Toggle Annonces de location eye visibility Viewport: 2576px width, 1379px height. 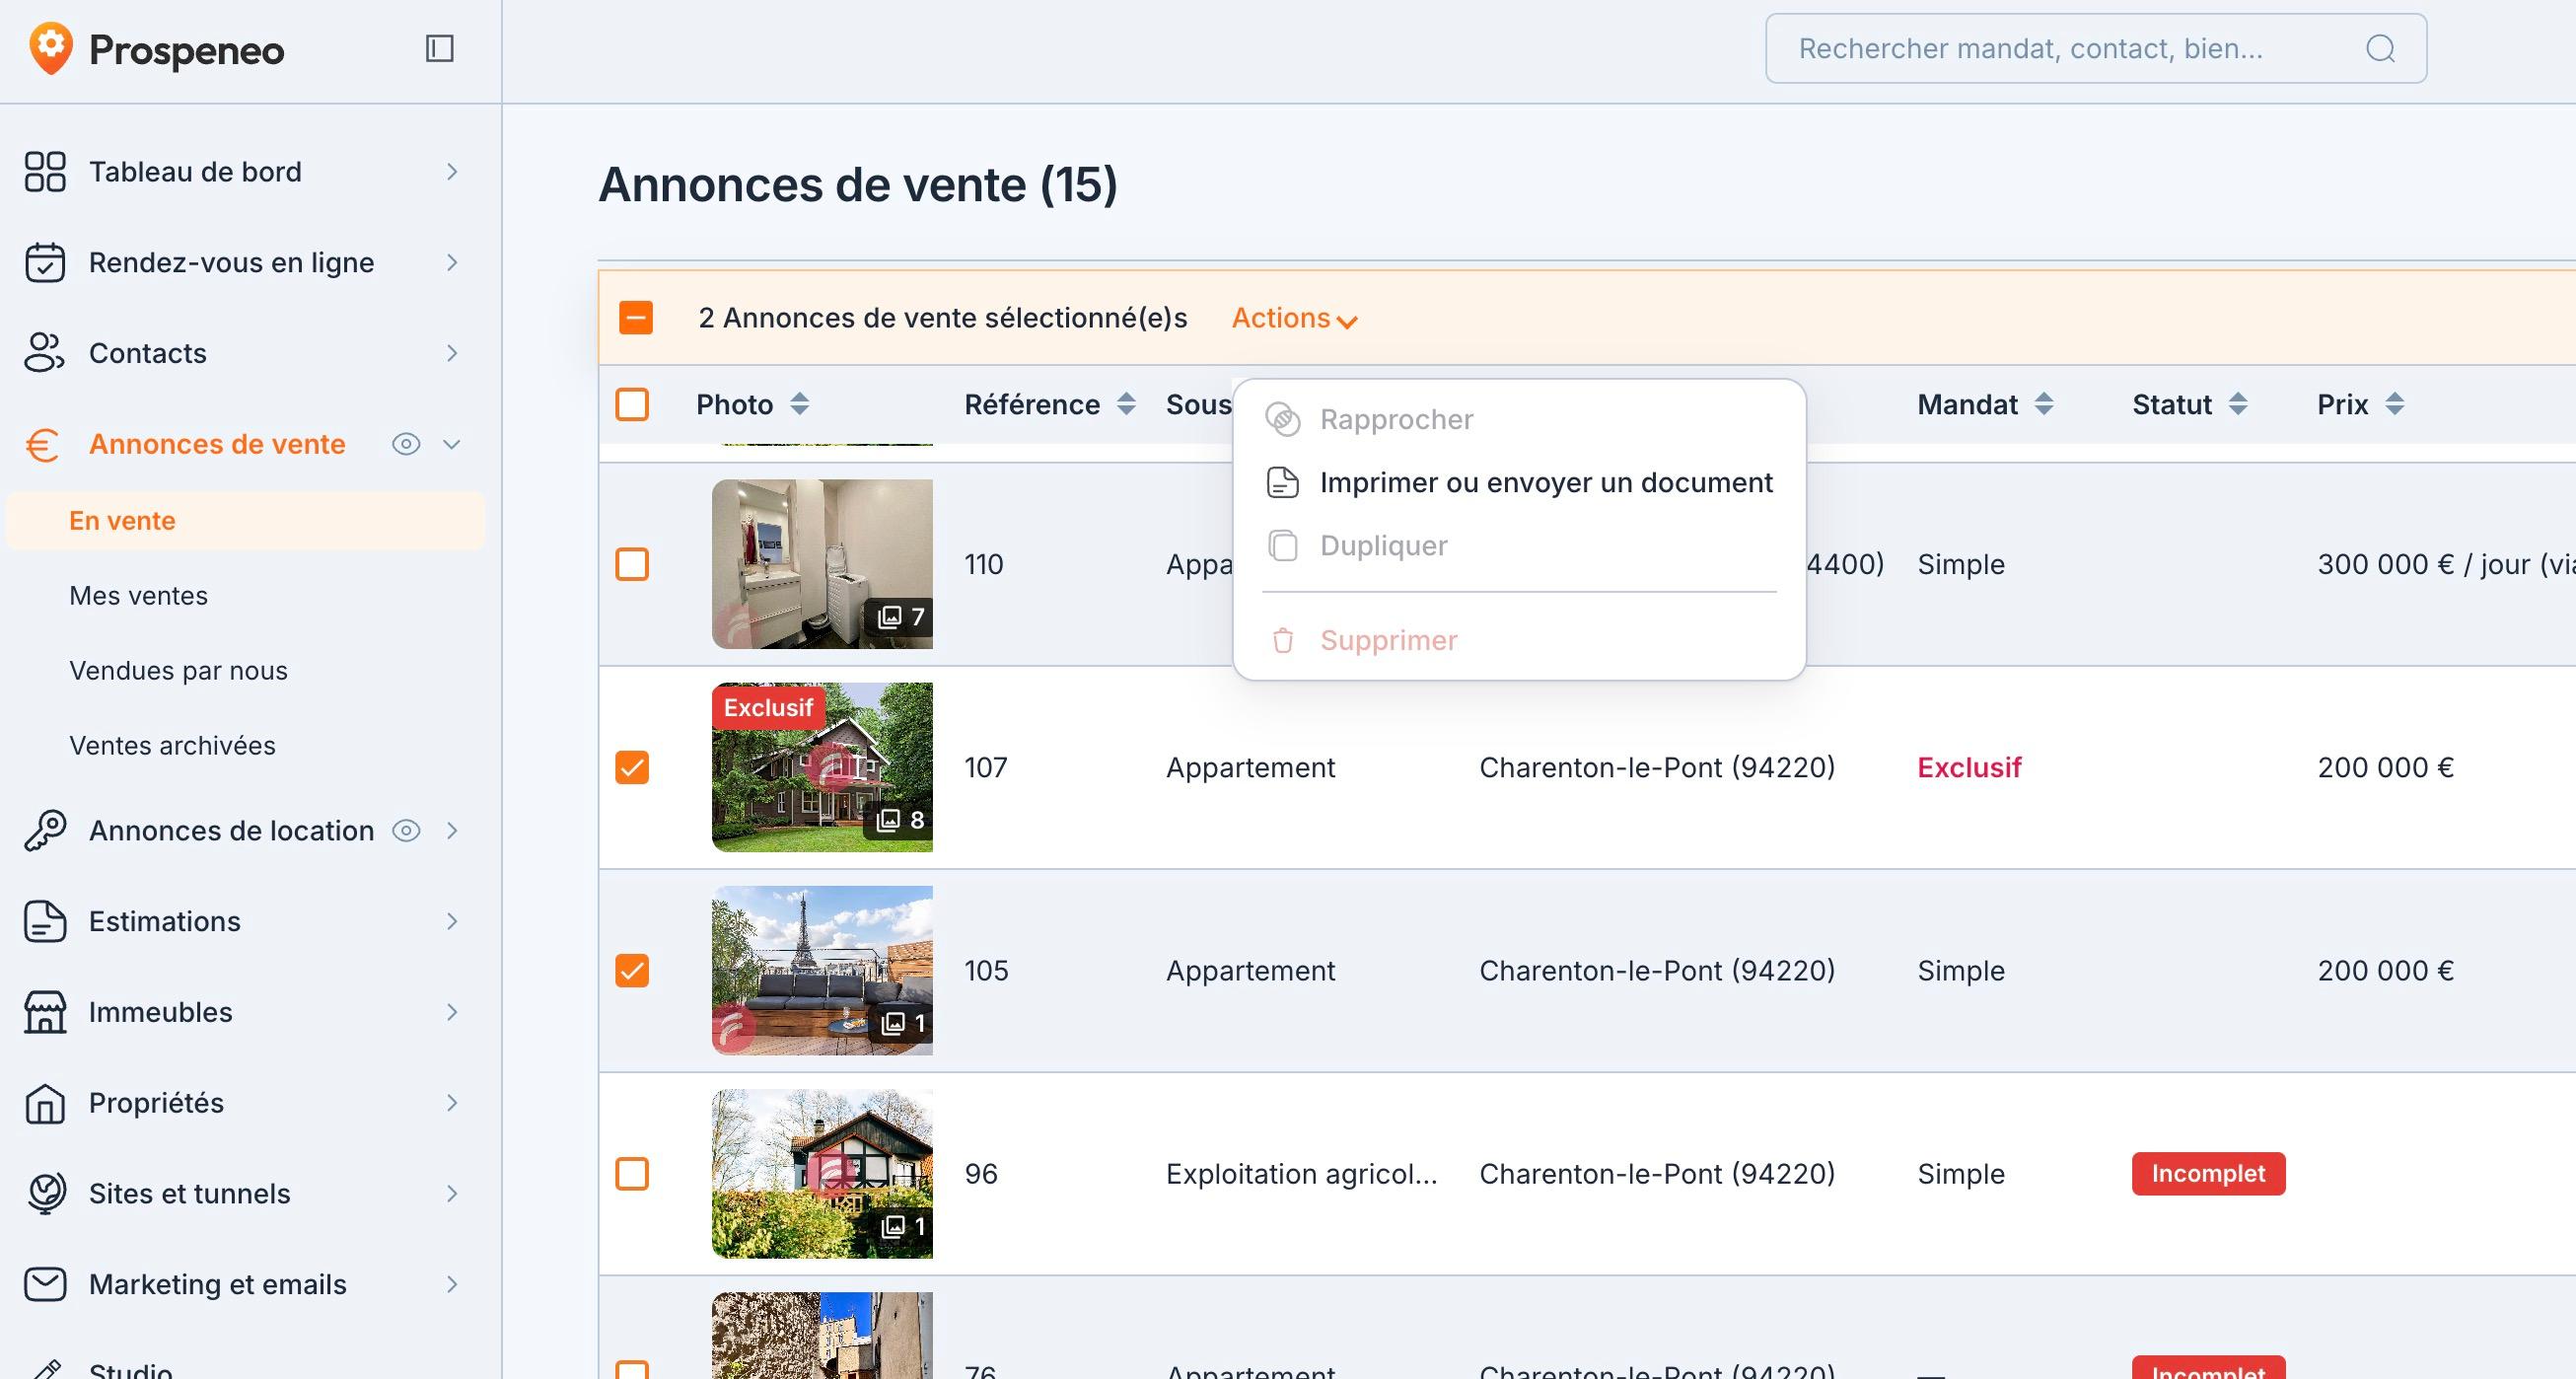[406, 830]
